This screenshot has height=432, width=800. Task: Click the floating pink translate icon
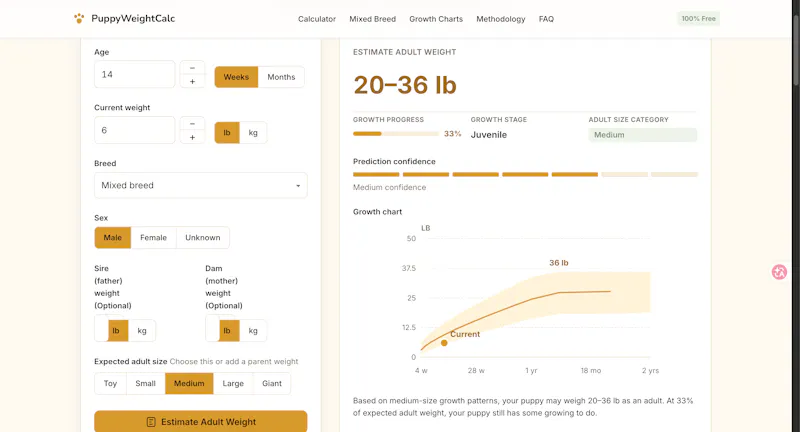point(779,272)
